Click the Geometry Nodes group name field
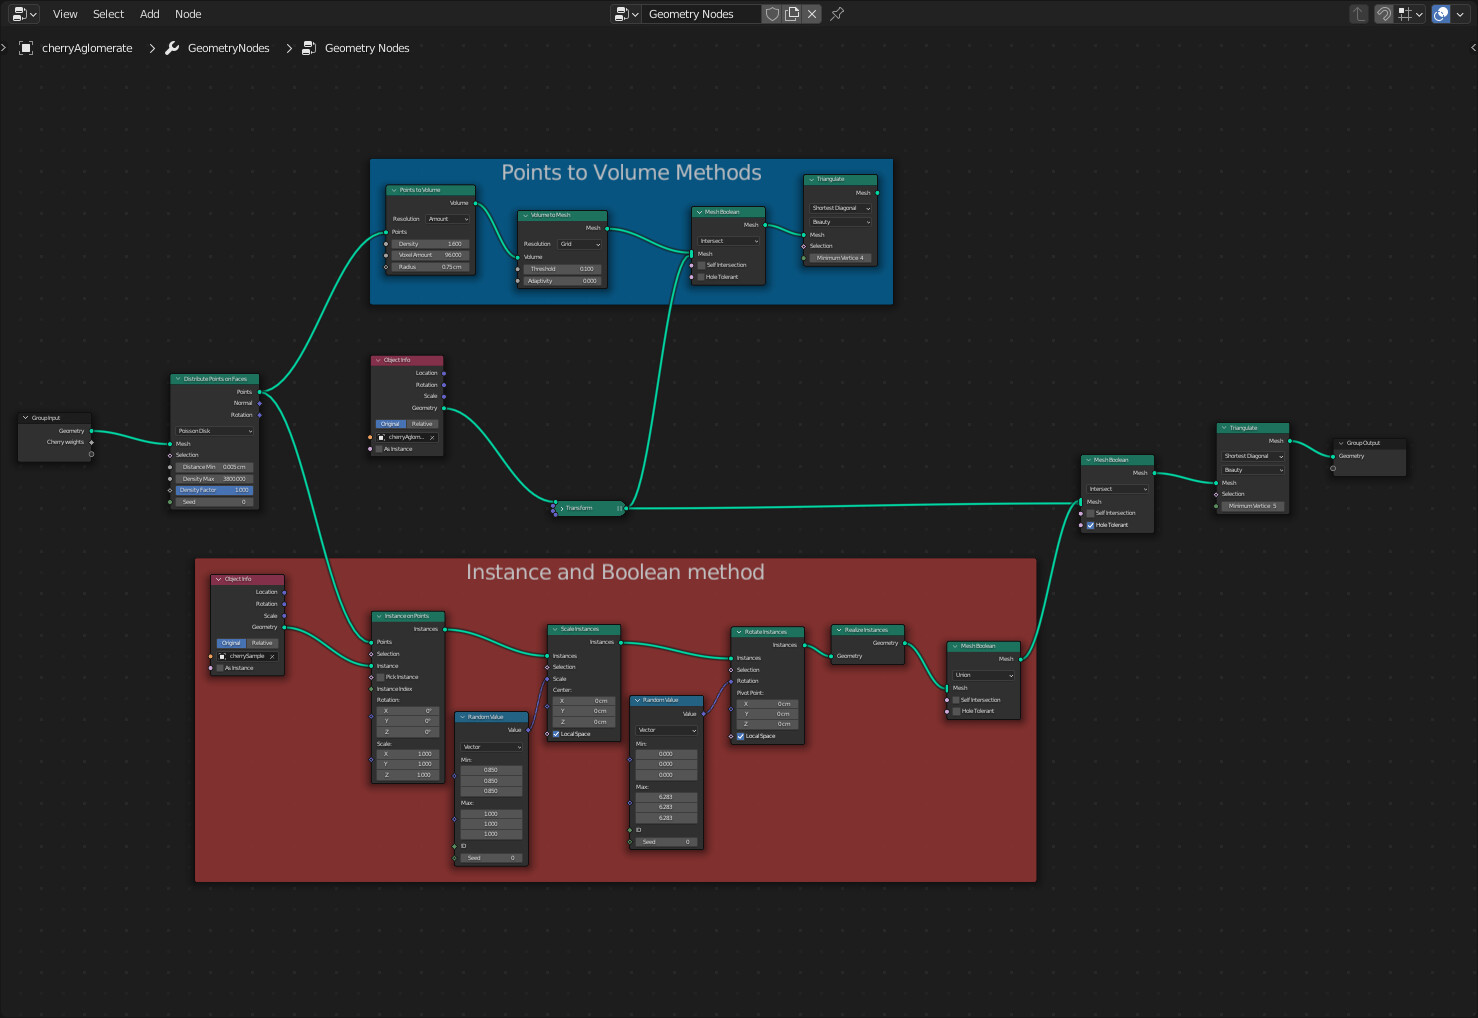The width and height of the screenshot is (1478, 1018). [x=702, y=14]
